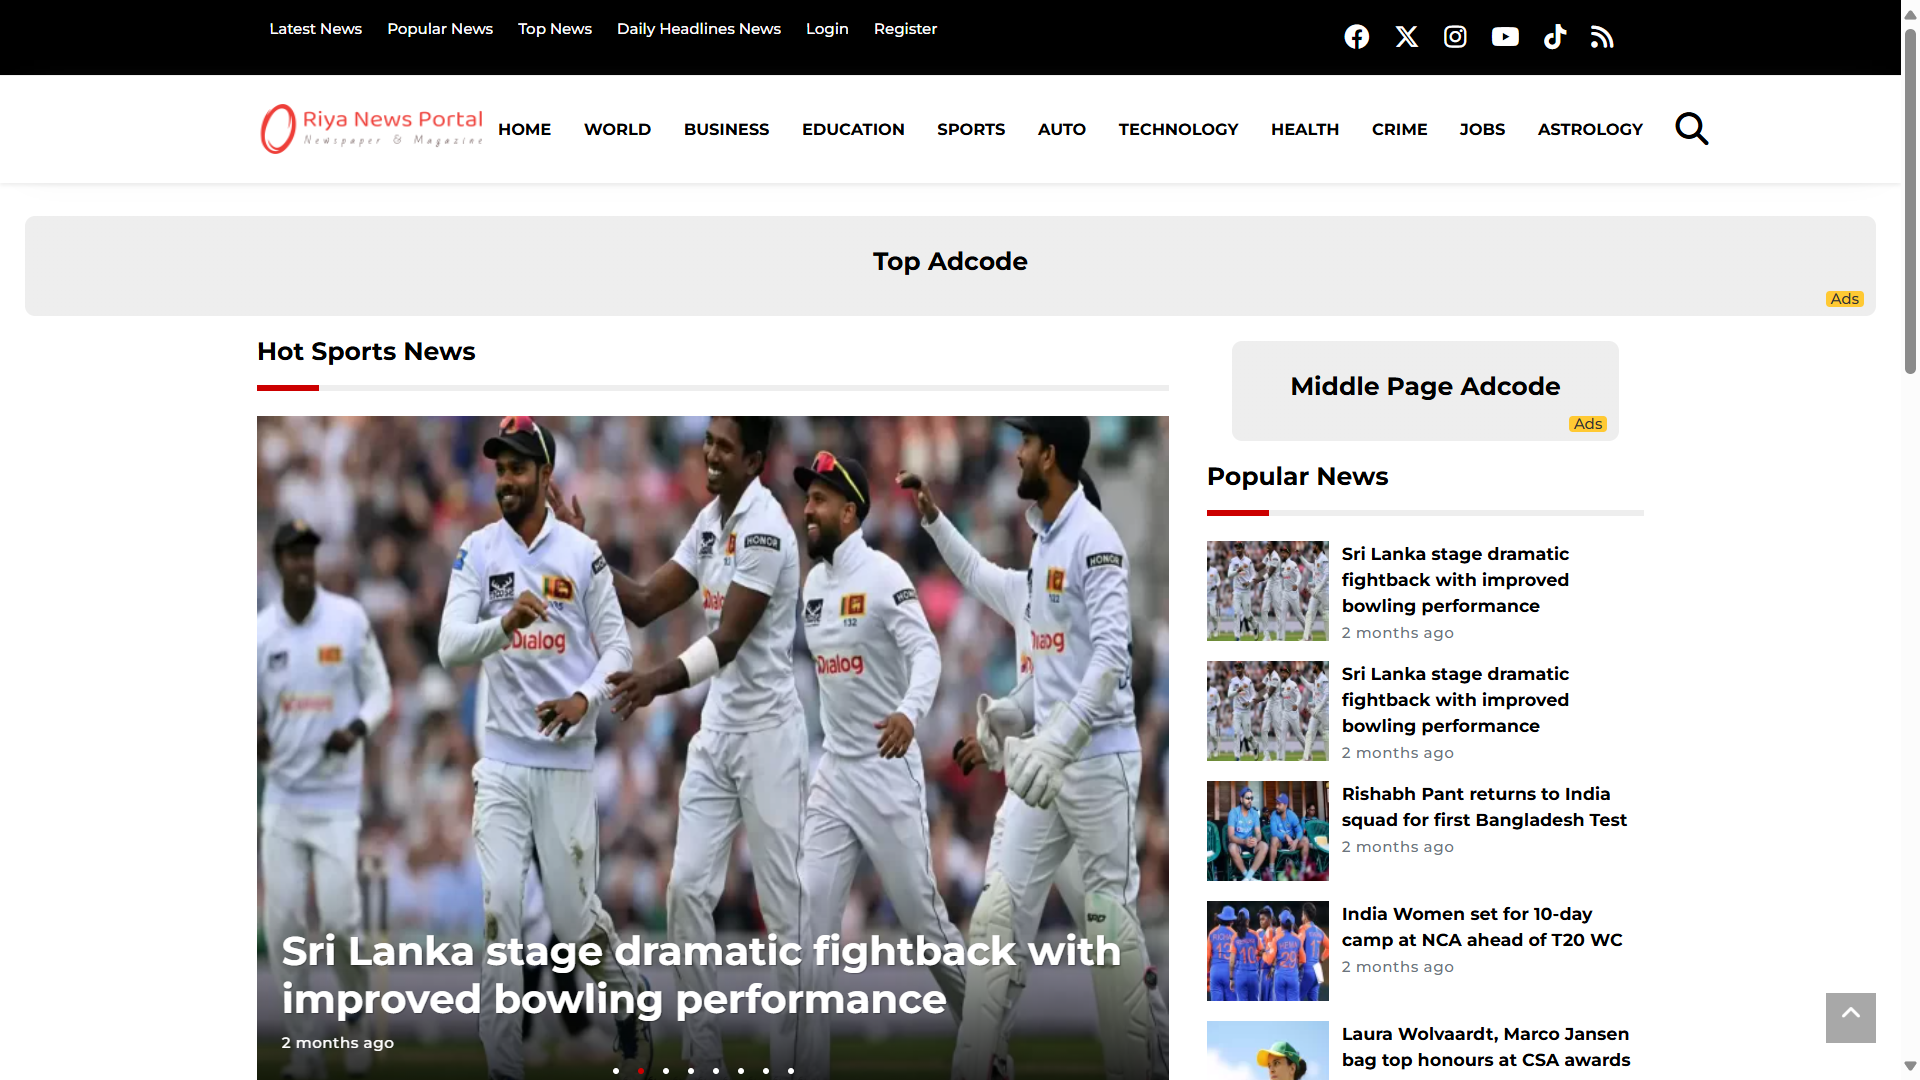1920x1080 pixels.
Task: Open the ASTROLOGY navigation item
Action: (1589, 129)
